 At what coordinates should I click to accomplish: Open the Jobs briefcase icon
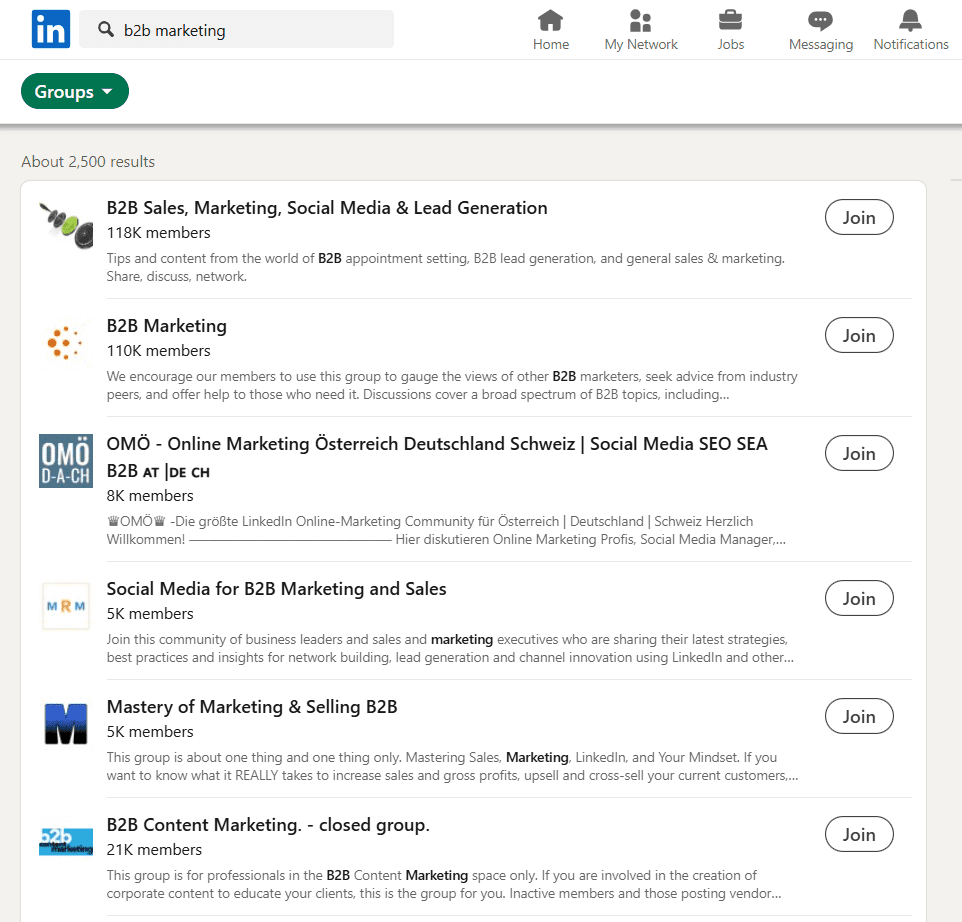730,21
